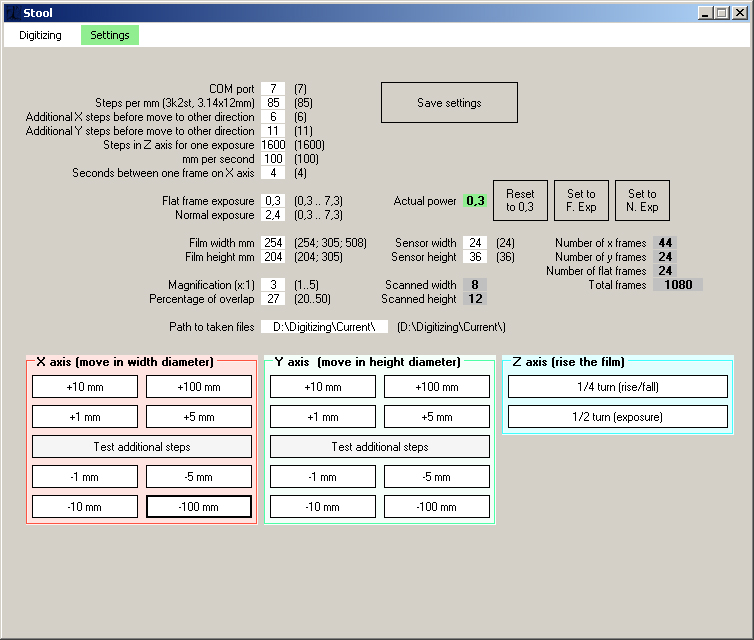Viewport: 754px width, 640px height.
Task: Switch to the Digitizing tab
Action: [x=40, y=35]
